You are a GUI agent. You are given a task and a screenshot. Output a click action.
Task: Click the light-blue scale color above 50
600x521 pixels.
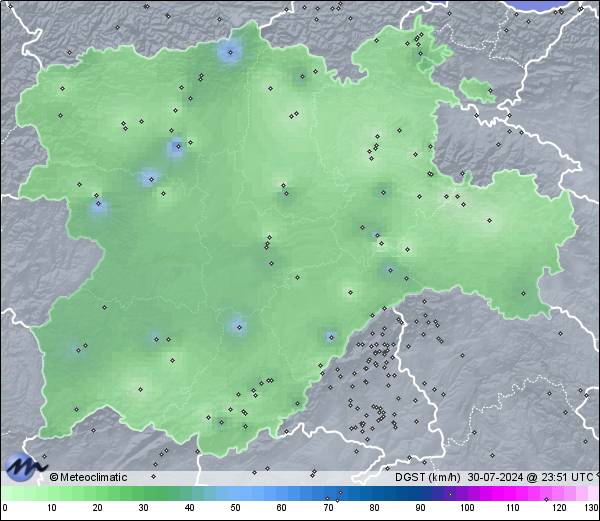[235, 494]
